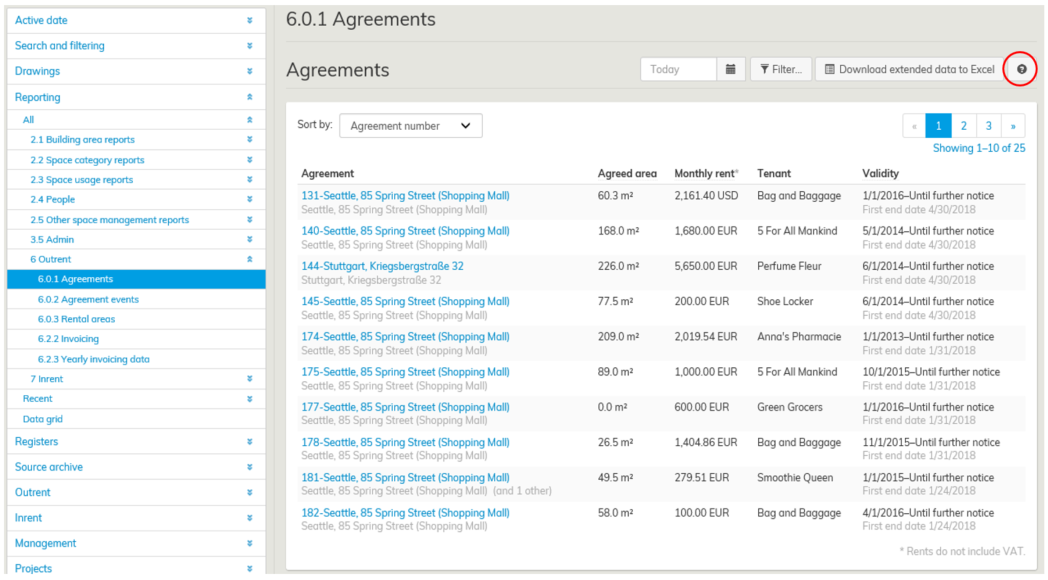This screenshot has width=1048, height=580.
Task: Click the help question mark icon
Action: coord(1021,69)
